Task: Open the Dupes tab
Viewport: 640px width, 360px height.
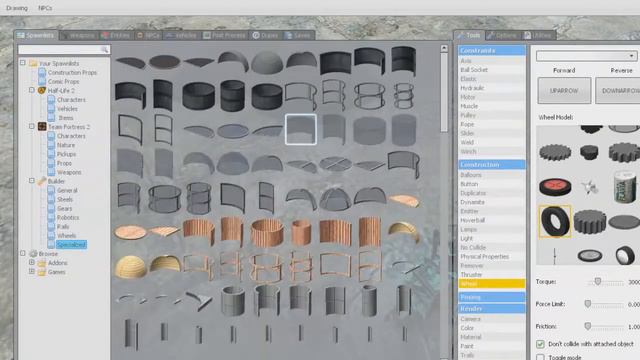Action: [265, 36]
